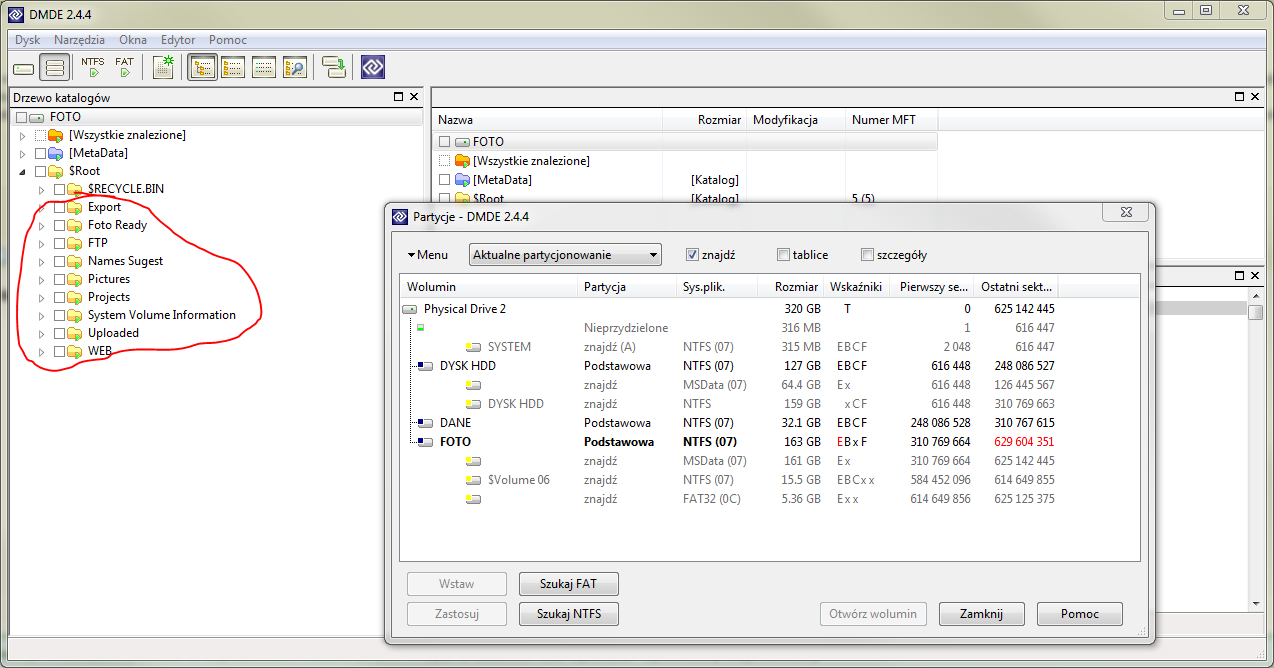This screenshot has height=668, width=1274.
Task: Check the Uploaded folder checkbox
Action: [59, 333]
